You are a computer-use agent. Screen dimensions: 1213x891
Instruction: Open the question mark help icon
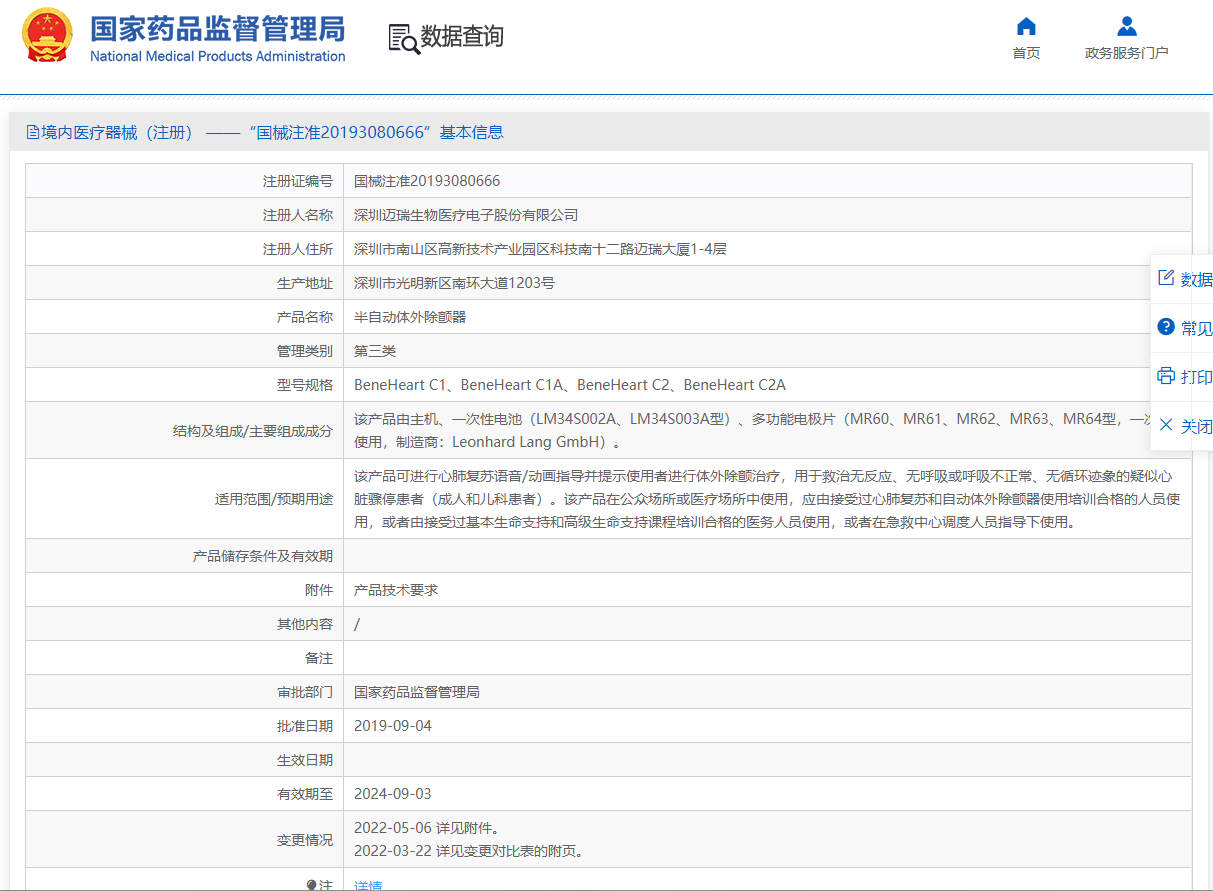1165,327
